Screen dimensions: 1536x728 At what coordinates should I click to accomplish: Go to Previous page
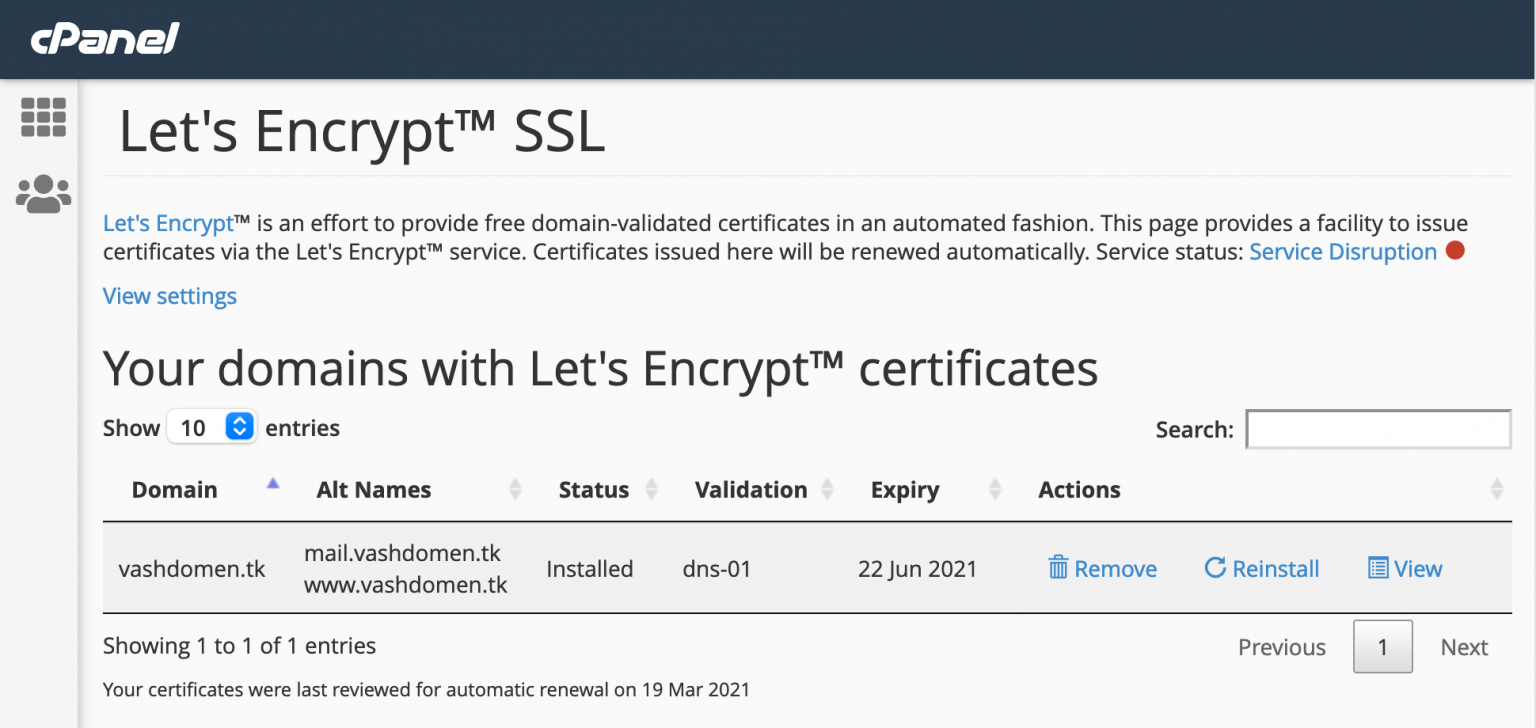point(1282,647)
